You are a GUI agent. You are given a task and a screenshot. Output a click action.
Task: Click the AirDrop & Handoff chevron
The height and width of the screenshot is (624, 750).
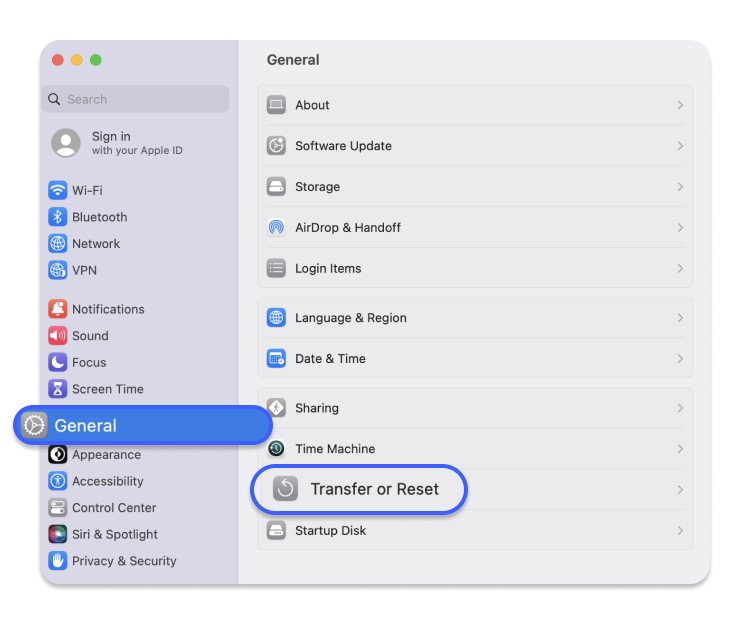(680, 227)
